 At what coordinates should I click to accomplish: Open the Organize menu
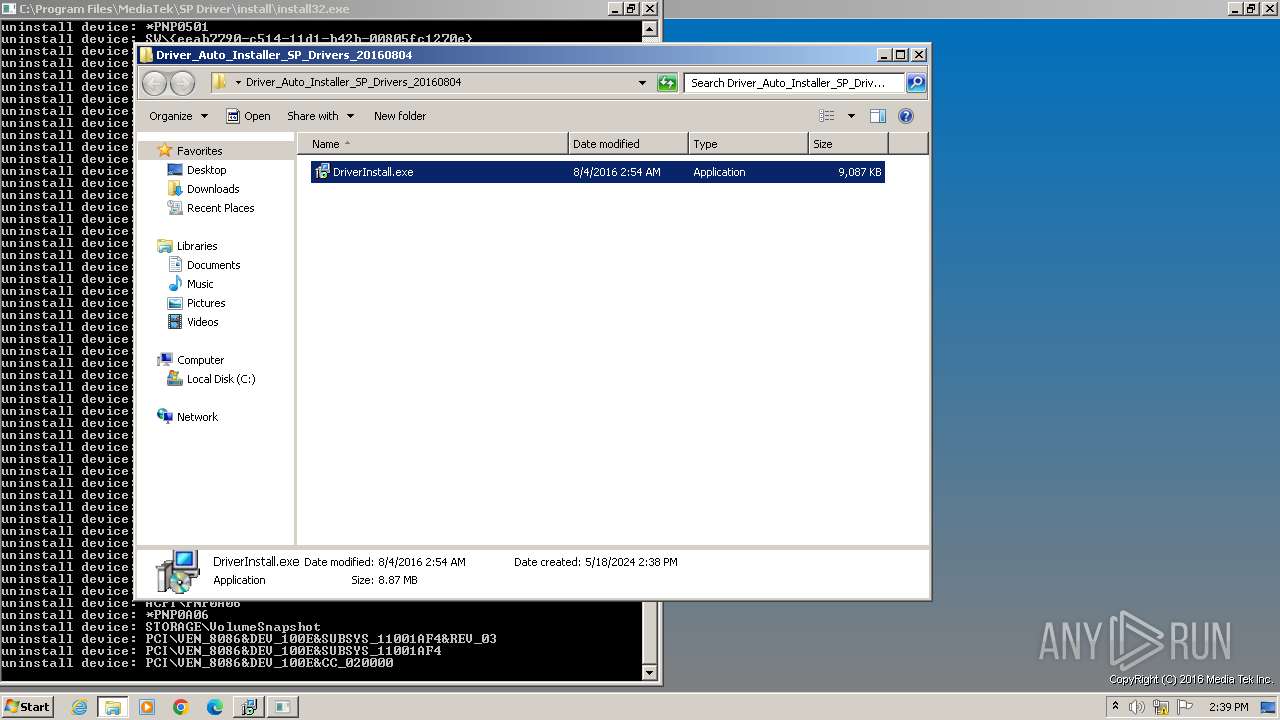pyautogui.click(x=178, y=116)
